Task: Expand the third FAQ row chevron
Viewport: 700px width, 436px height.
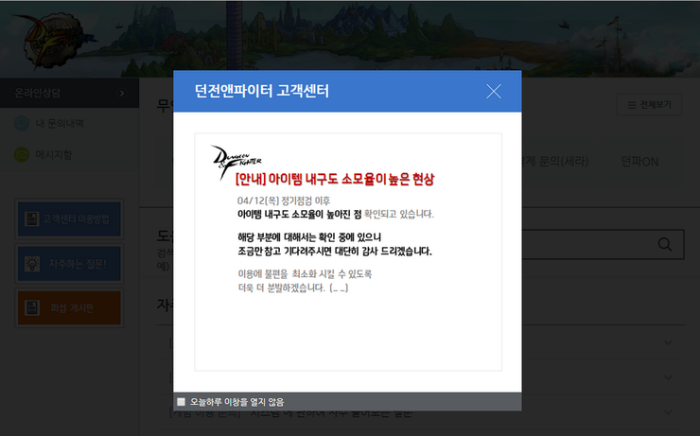Action: click(x=669, y=411)
